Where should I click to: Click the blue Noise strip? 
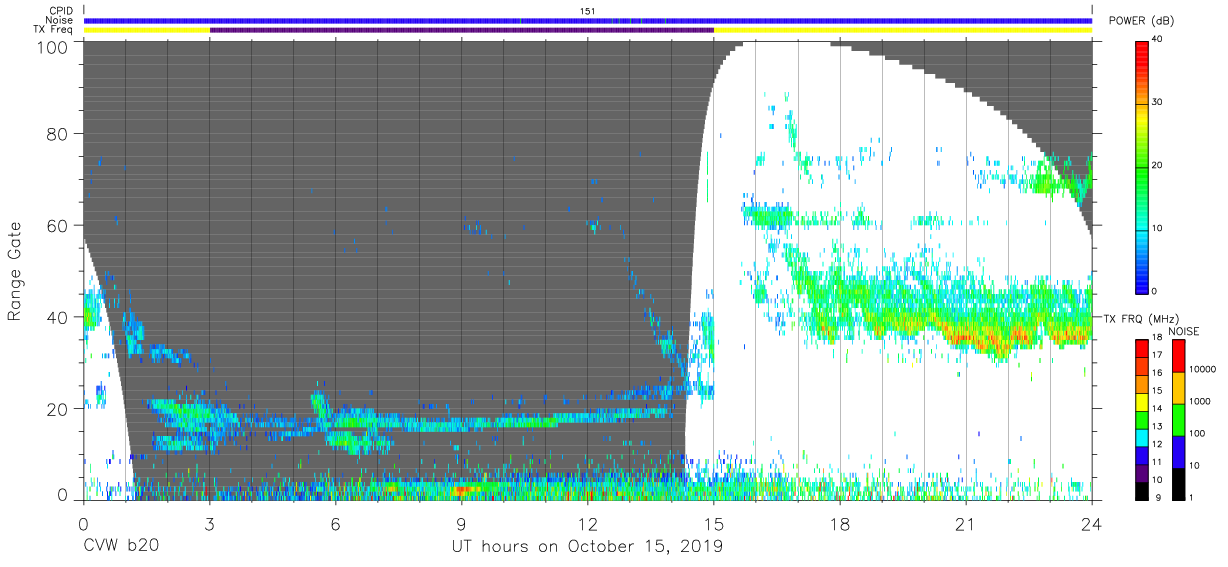tap(588, 20)
